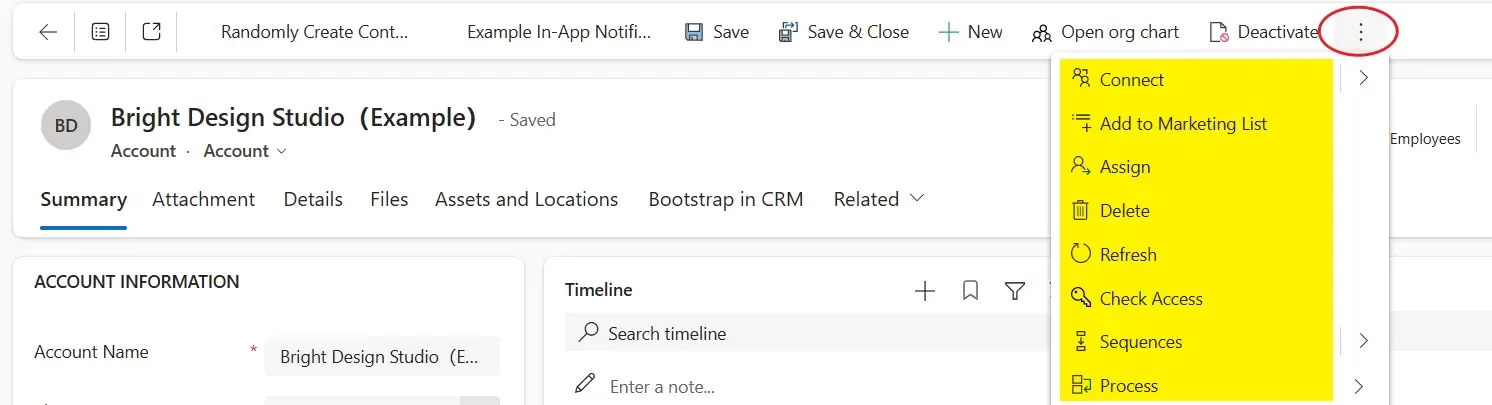The height and width of the screenshot is (405, 1492).
Task: Choose Check Access from overflow menu
Action: (x=1151, y=298)
